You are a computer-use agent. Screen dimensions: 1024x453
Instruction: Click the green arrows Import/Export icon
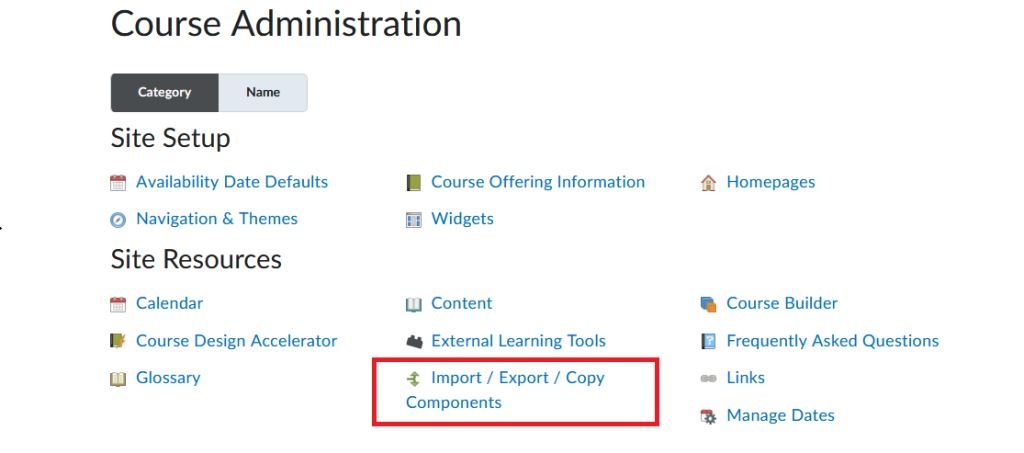(x=413, y=378)
